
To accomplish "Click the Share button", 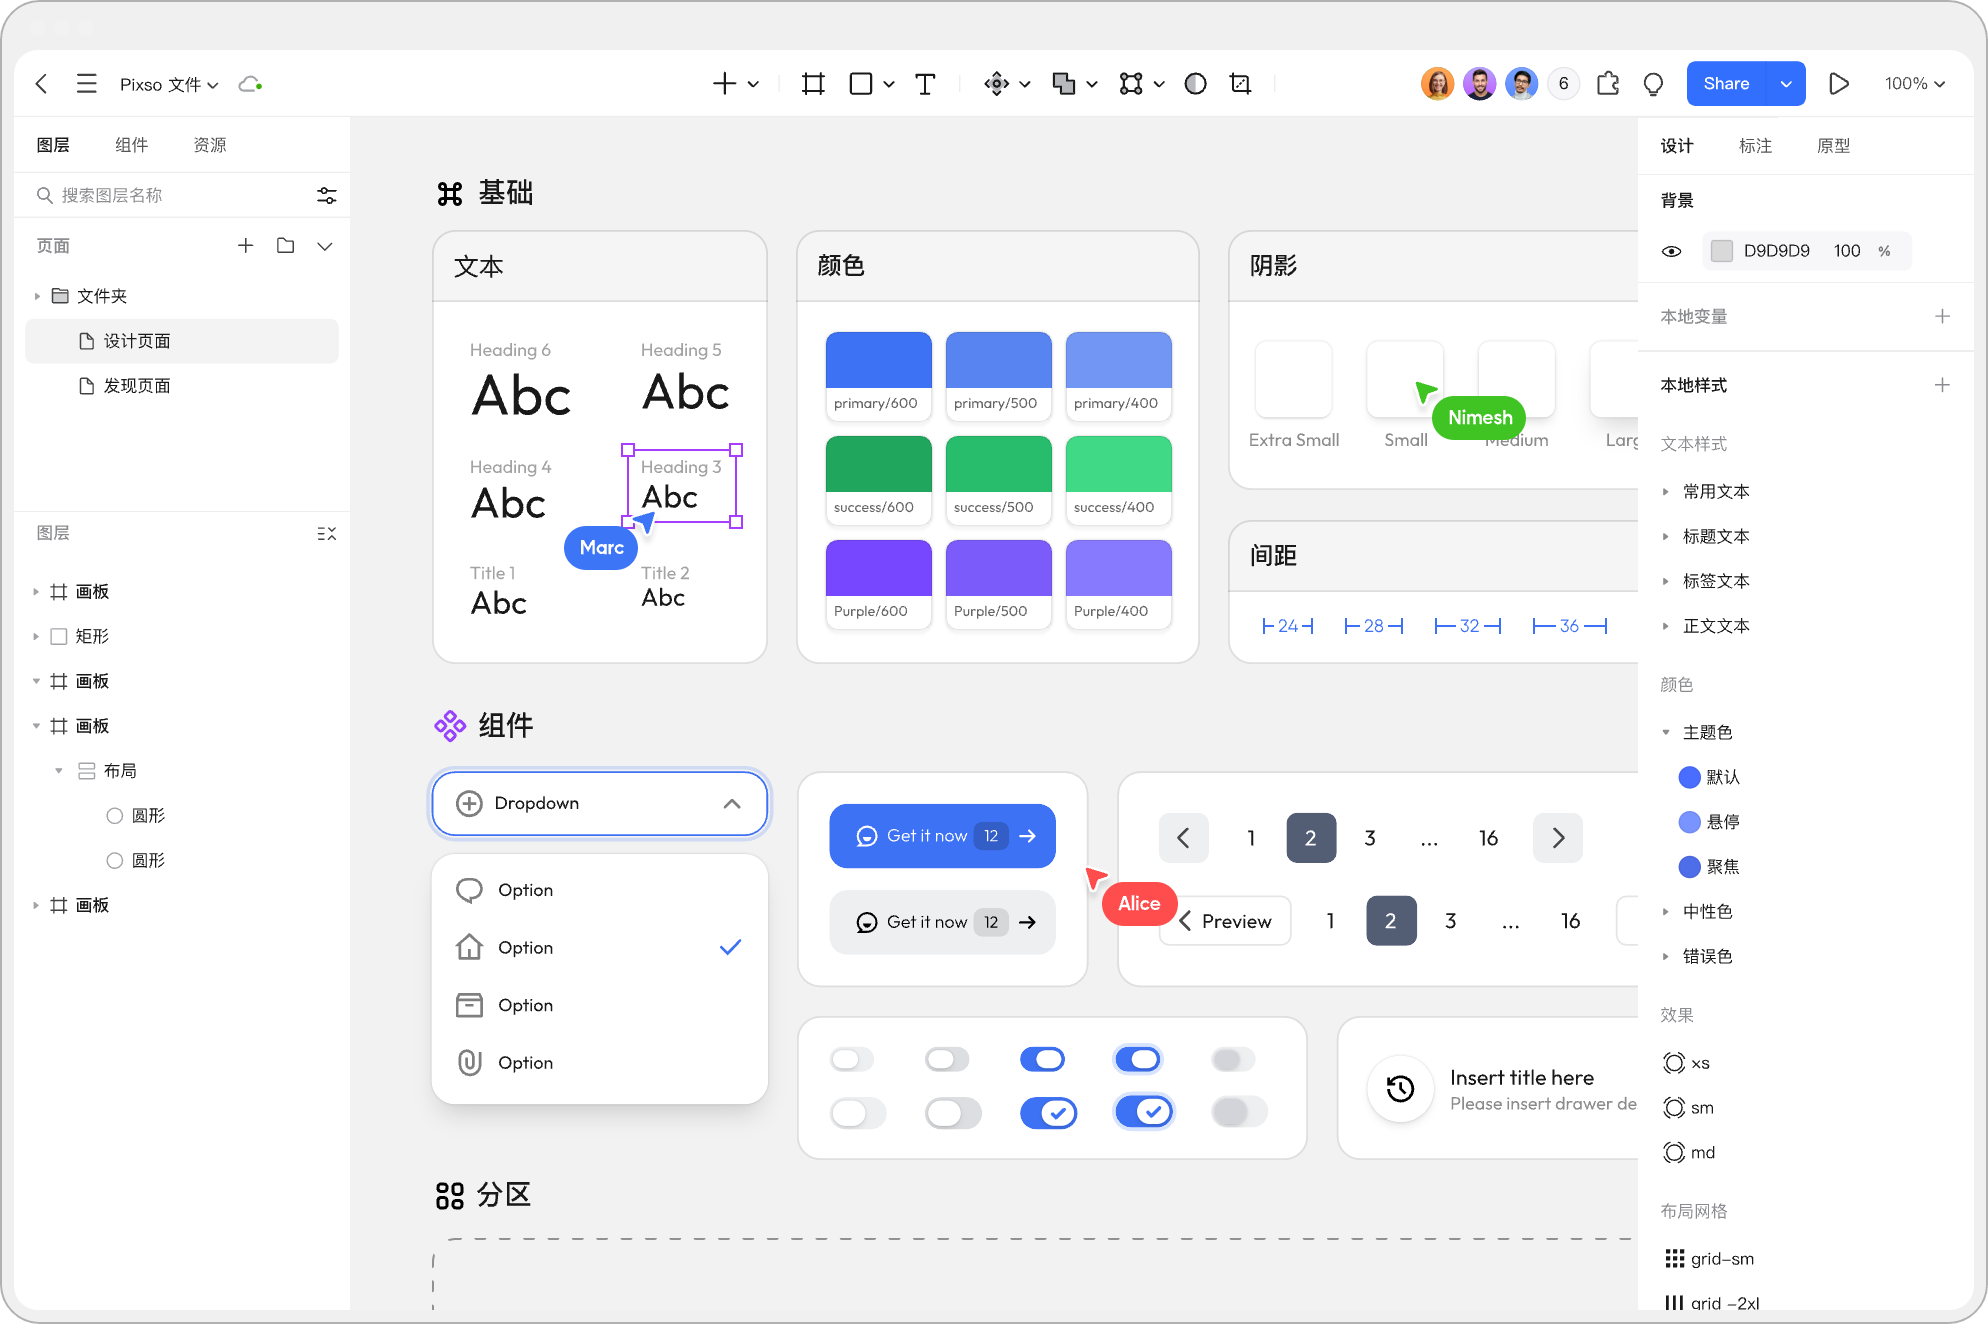I will coord(1727,83).
